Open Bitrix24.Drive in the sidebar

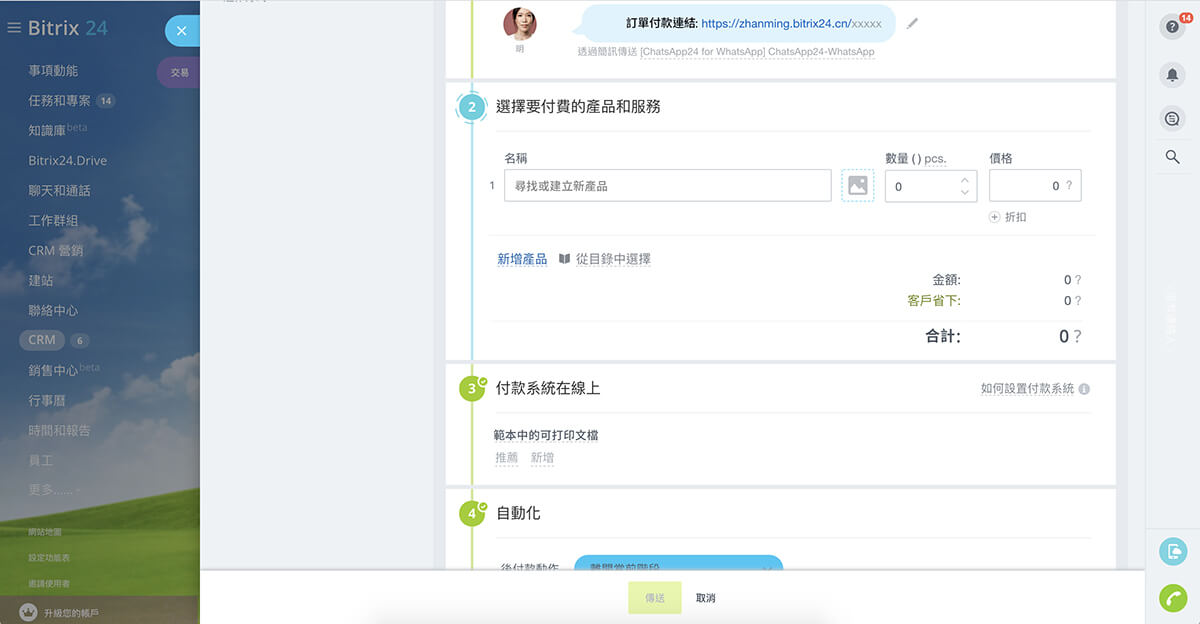point(67,160)
